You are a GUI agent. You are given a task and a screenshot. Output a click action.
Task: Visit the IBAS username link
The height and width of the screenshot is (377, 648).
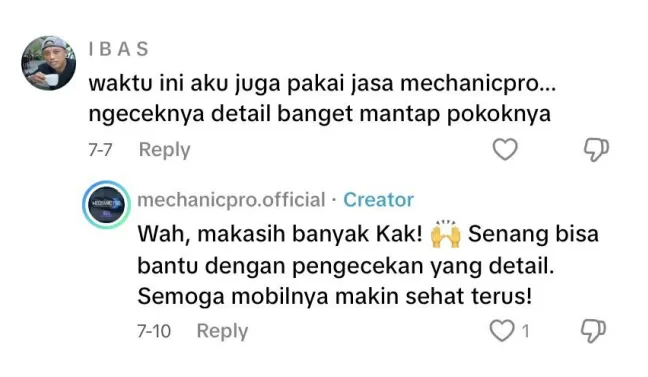(x=118, y=49)
